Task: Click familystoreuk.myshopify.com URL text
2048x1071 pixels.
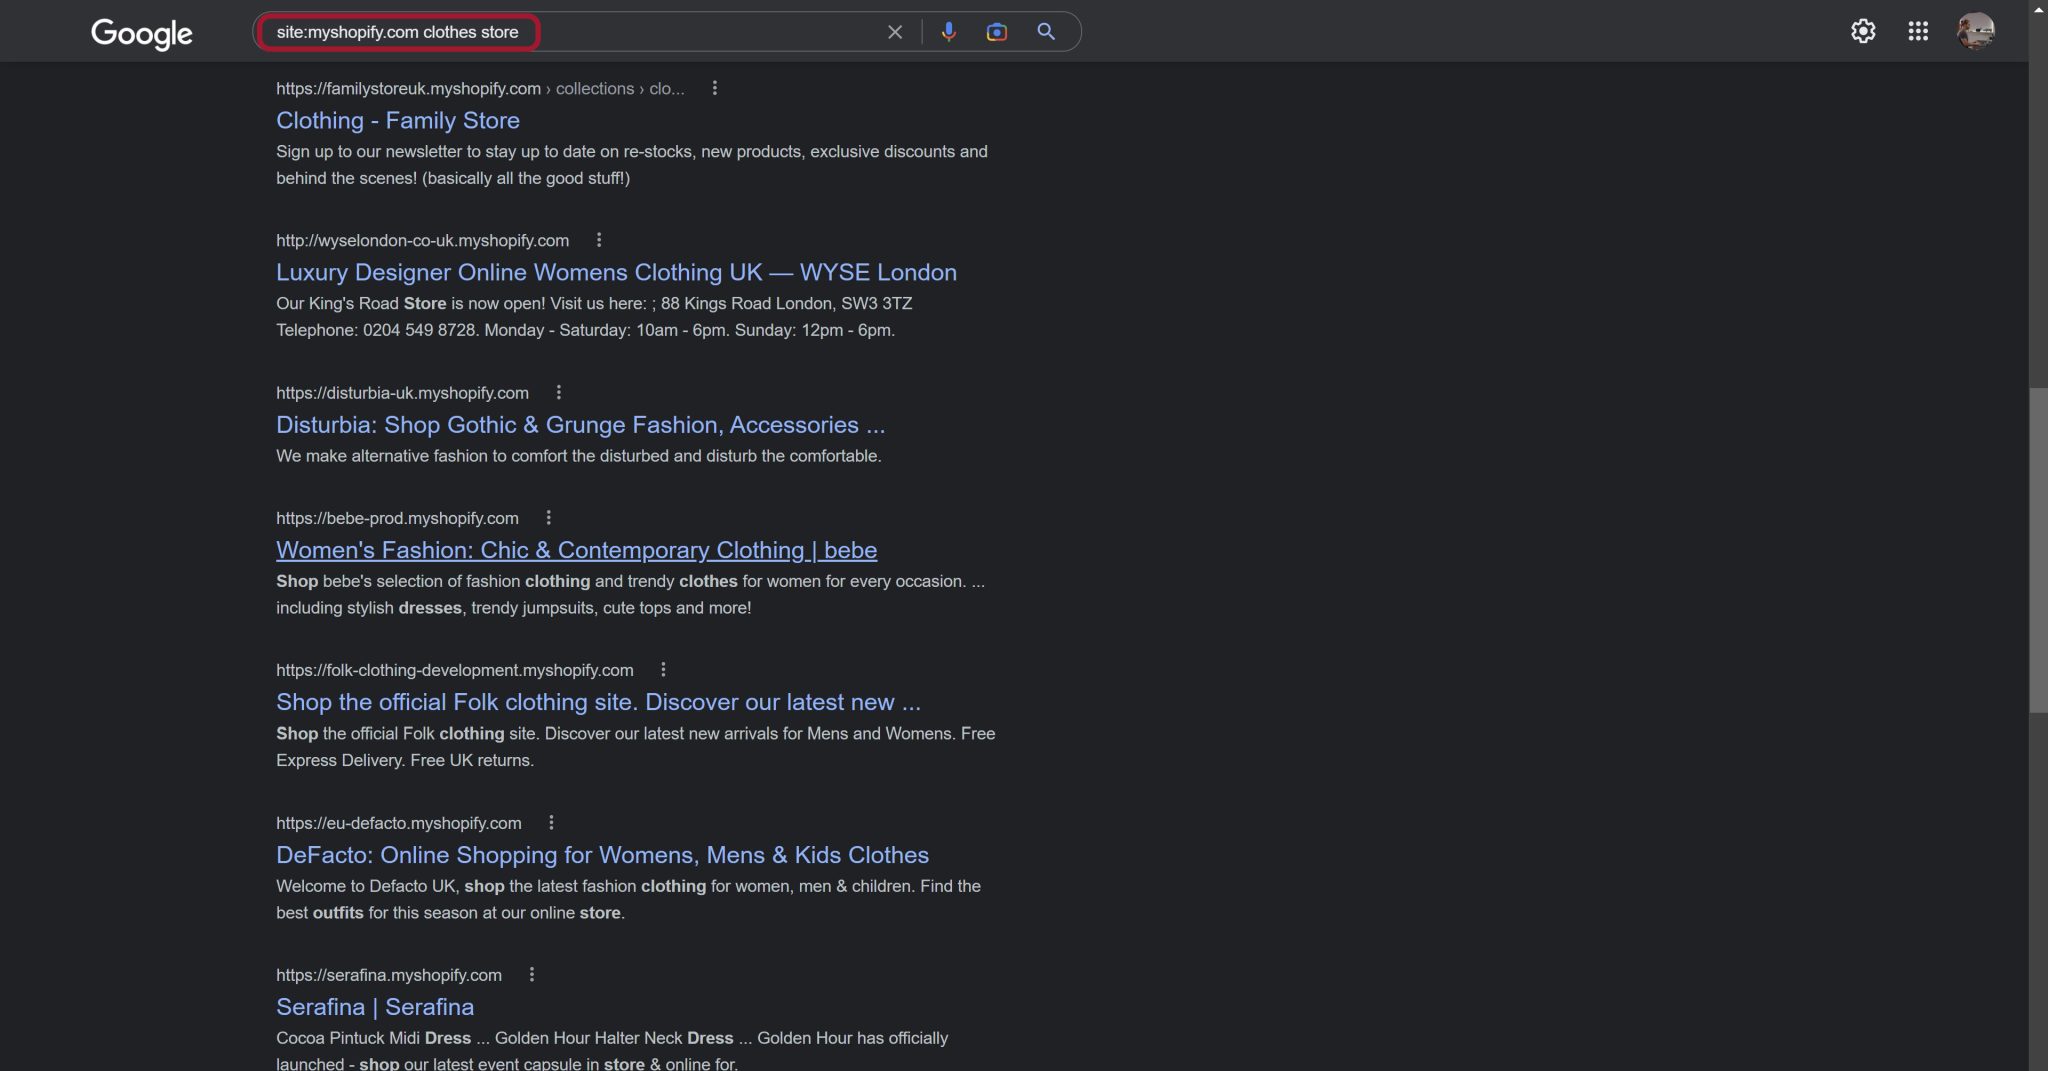Action: [x=408, y=88]
